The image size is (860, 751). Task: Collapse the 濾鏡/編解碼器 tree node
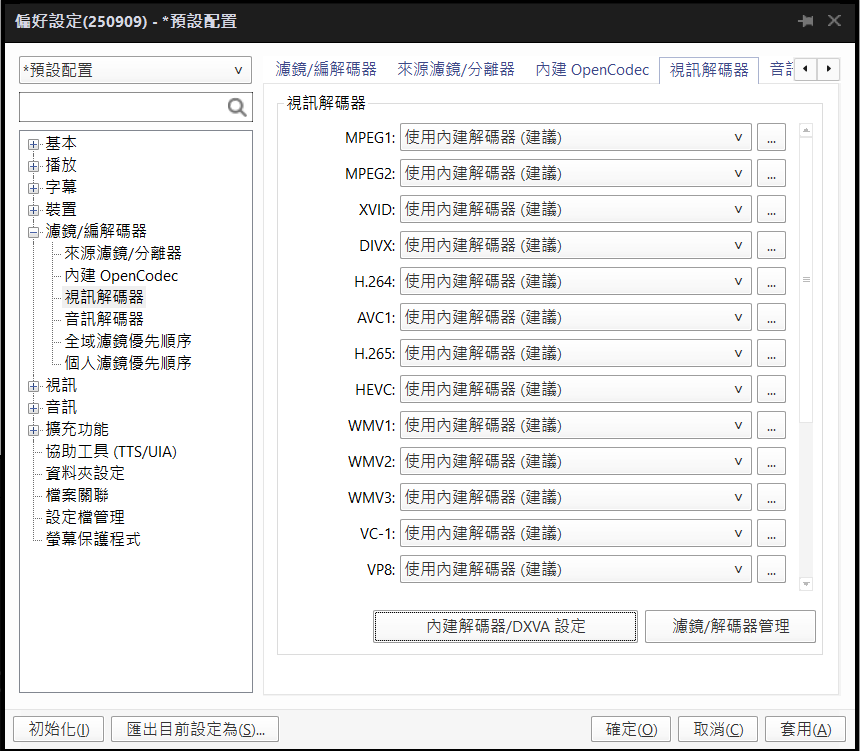pos(34,232)
